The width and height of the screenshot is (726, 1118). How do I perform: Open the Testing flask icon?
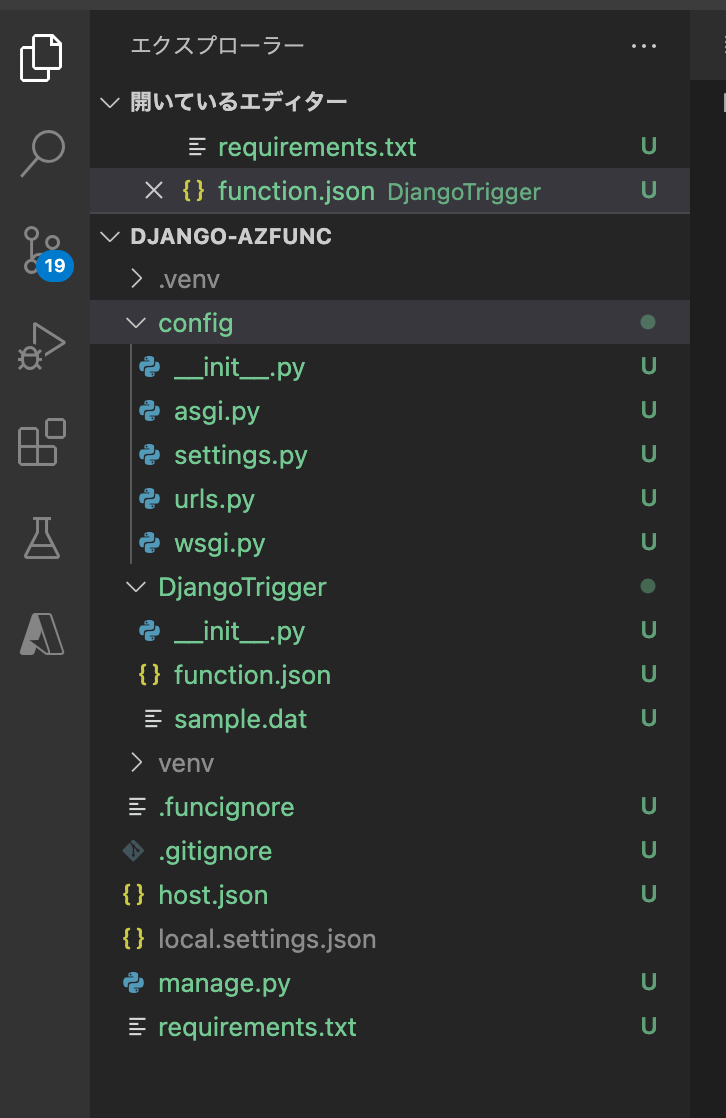tap(42, 538)
